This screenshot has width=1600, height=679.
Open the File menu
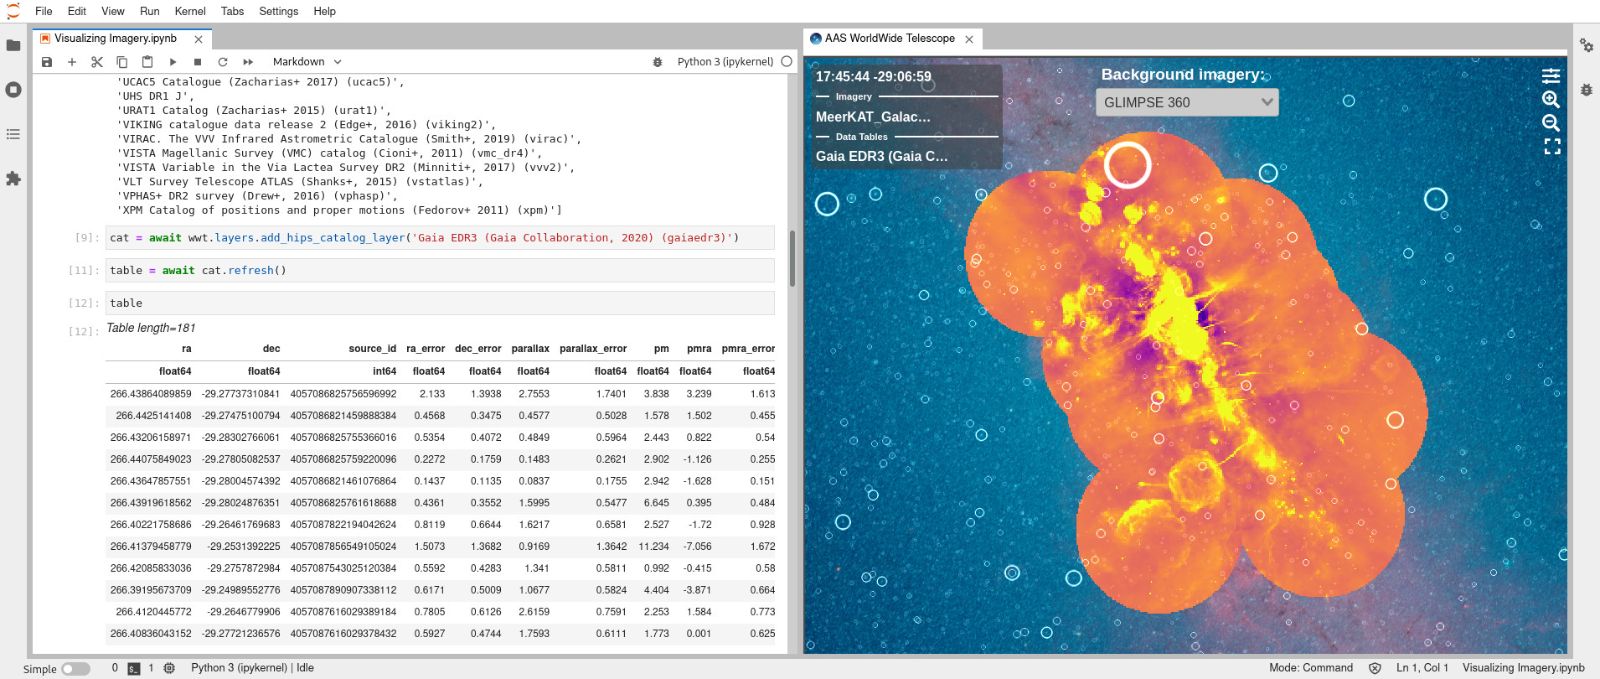click(44, 11)
